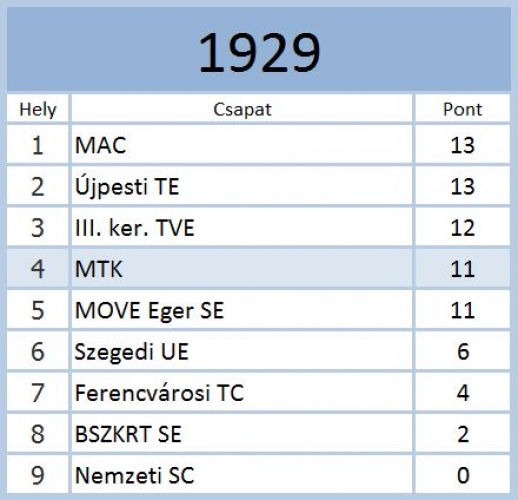This screenshot has height=500, width=518.
Task: Click III. ker. TVE's 12 points cell
Action: [x=463, y=227]
